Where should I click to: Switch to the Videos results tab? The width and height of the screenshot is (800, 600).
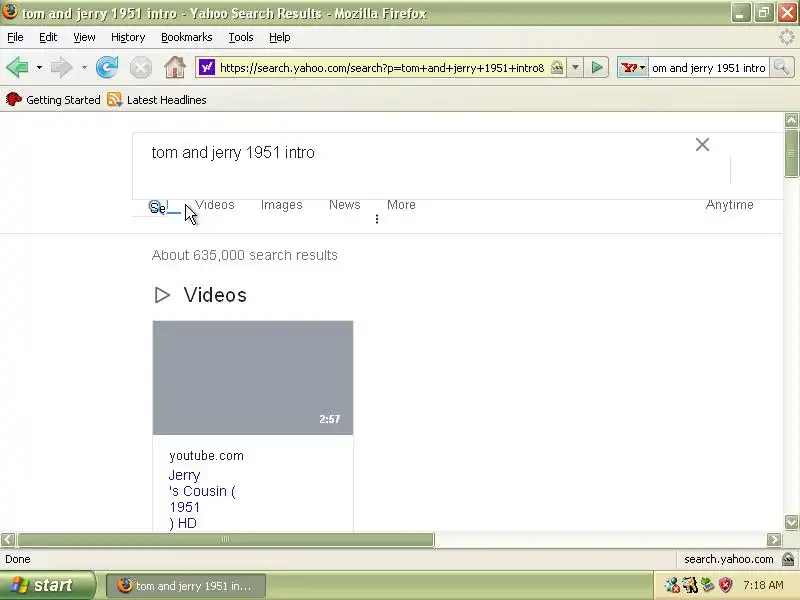(x=215, y=205)
